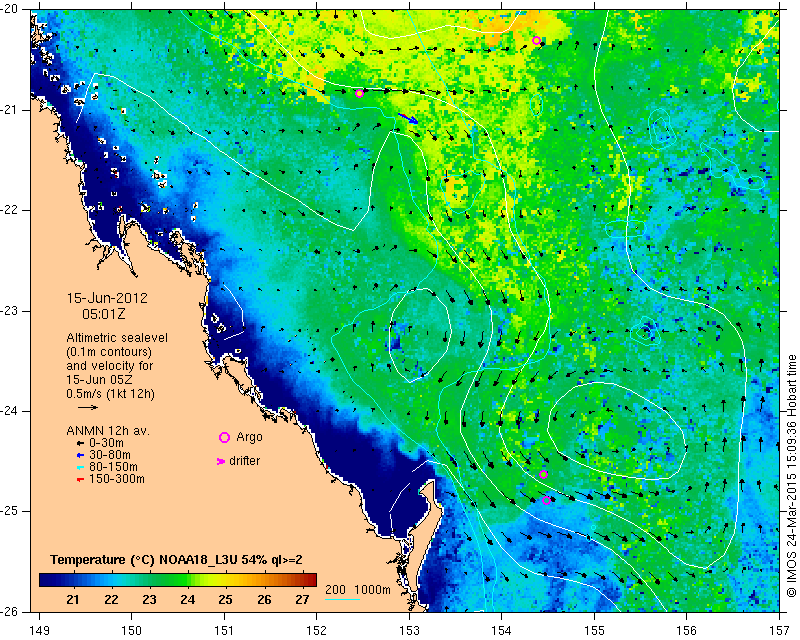Click the longitude axis label 153
Viewport: 800px width, 640px height.
(x=410, y=631)
